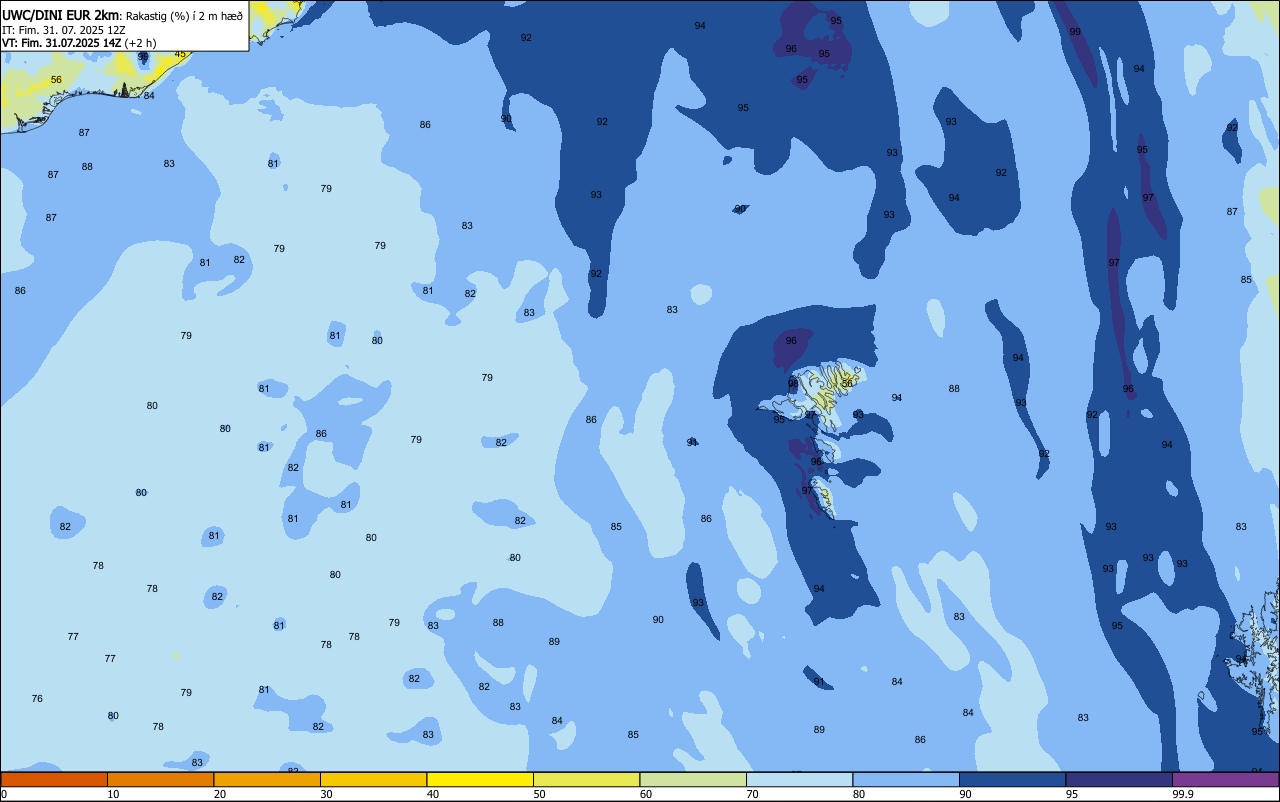The height and width of the screenshot is (802, 1280).
Task: Choose the purple legend swatch above 99.9
Action: pos(1225,779)
